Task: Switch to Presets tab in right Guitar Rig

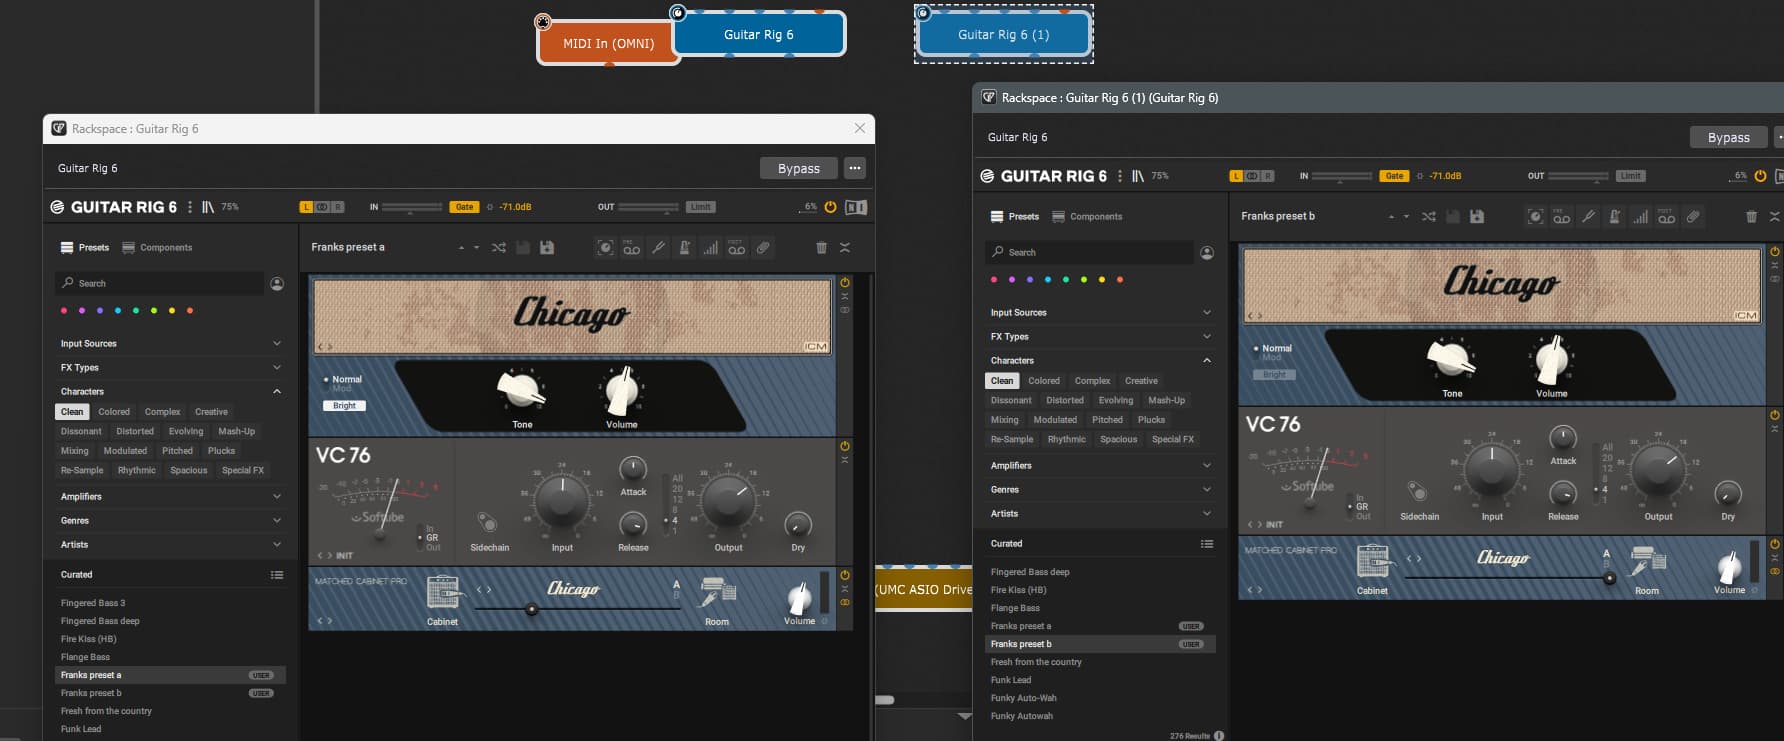Action: tap(1015, 217)
